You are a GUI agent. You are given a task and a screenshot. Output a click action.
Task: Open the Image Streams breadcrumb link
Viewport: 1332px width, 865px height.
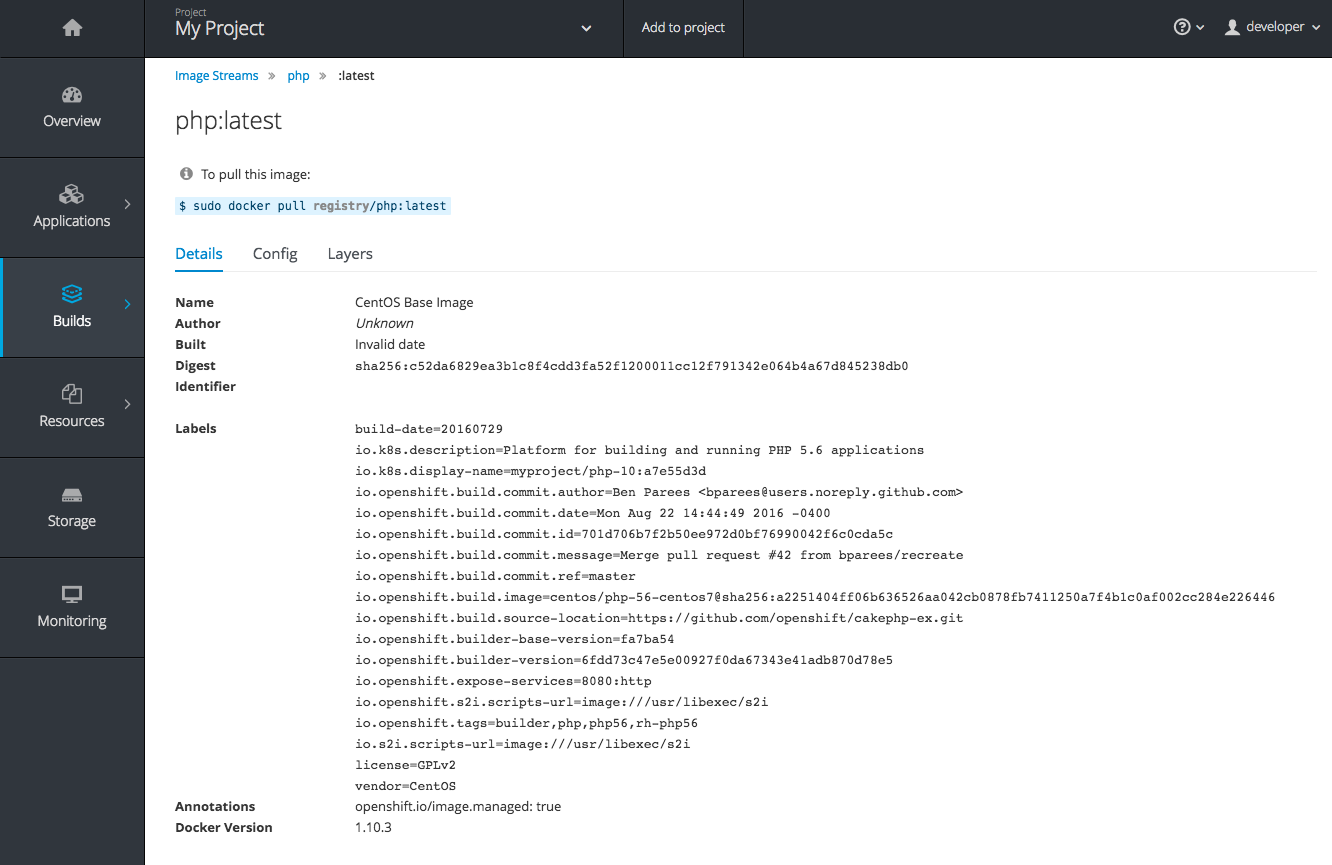pyautogui.click(x=216, y=75)
